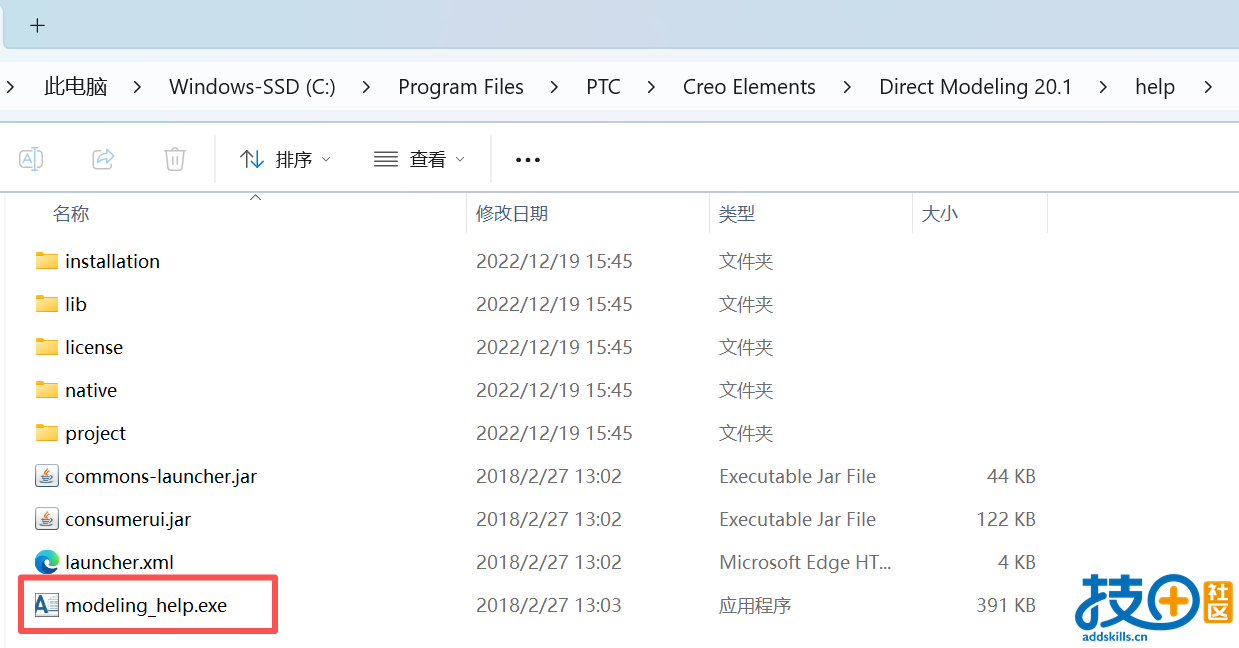The width and height of the screenshot is (1239, 648).
Task: Select the native folder icon
Action: 46,390
